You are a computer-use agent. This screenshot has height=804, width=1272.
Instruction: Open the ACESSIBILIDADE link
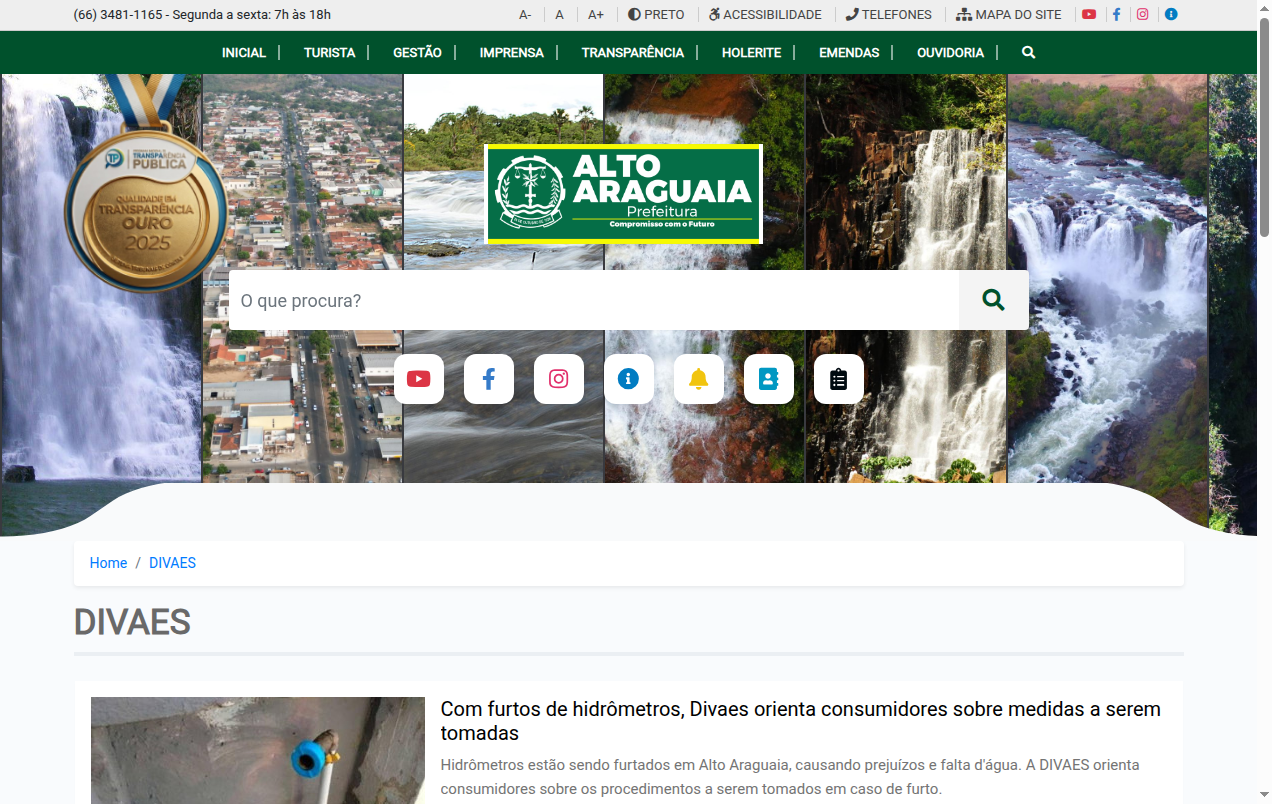[765, 15]
